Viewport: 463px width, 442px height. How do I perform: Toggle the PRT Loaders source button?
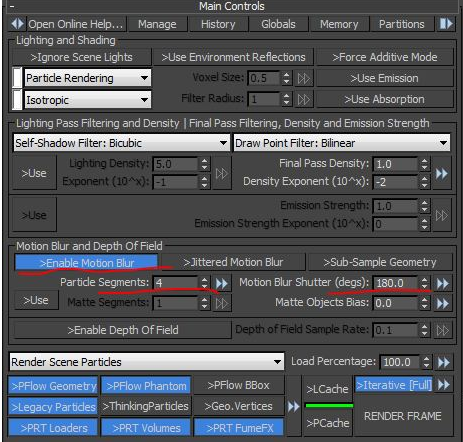[x=53, y=428]
